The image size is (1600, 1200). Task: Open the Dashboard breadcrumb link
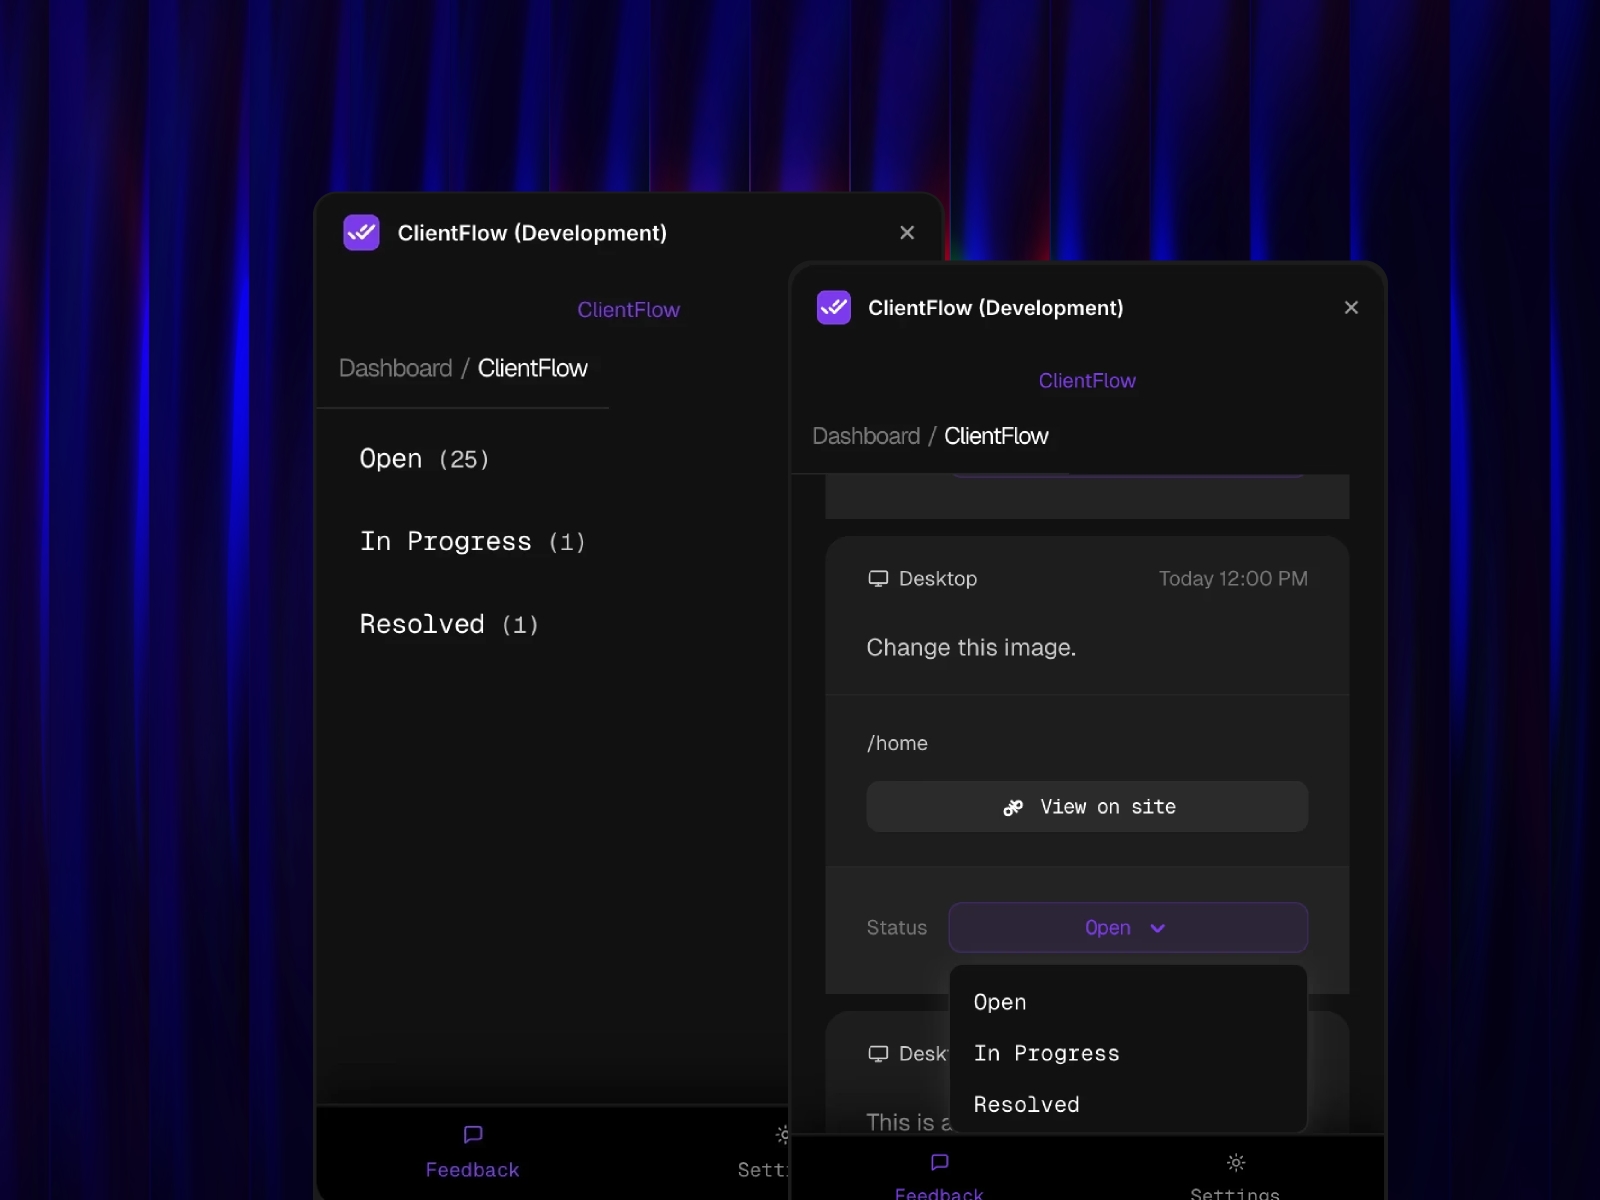pyautogui.click(x=866, y=436)
